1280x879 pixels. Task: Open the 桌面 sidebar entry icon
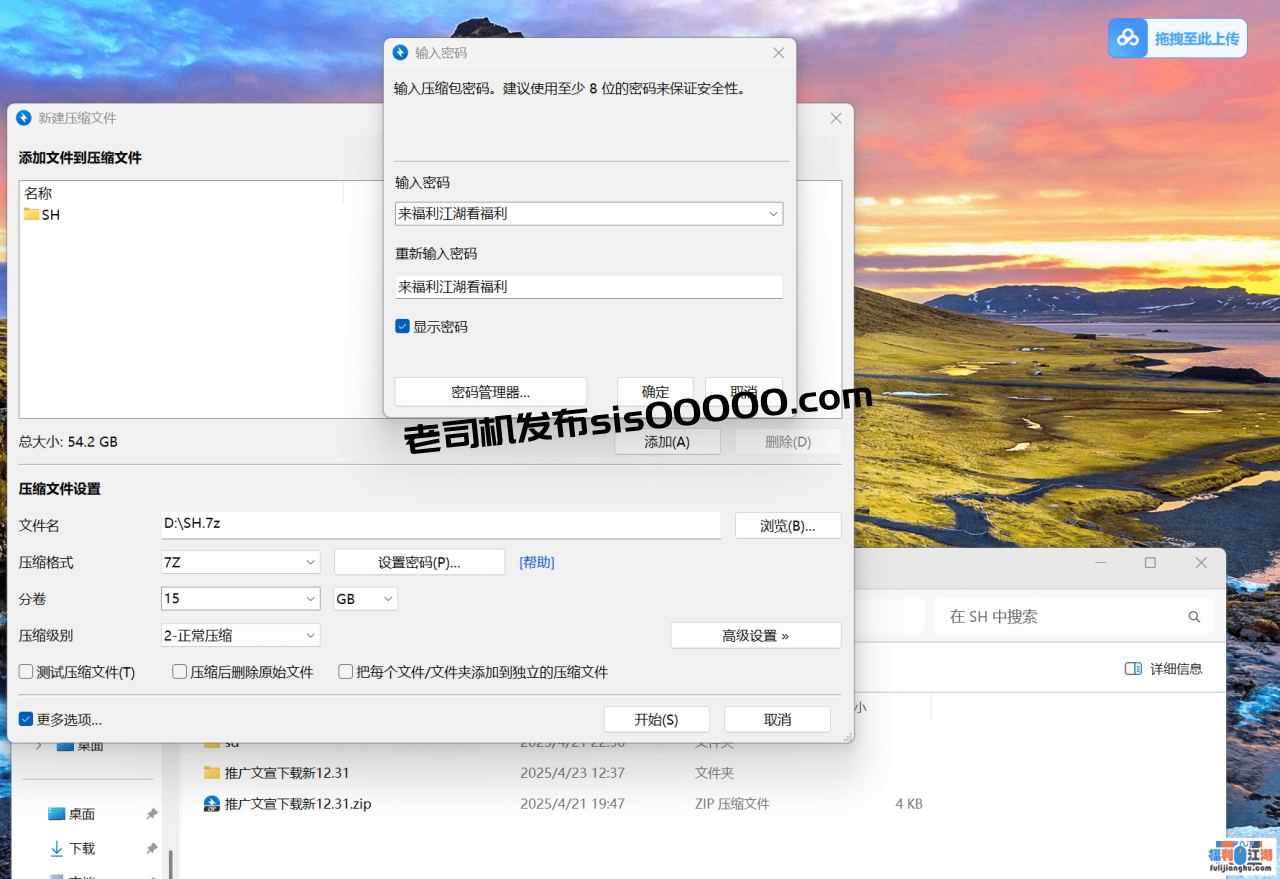[x=56, y=813]
